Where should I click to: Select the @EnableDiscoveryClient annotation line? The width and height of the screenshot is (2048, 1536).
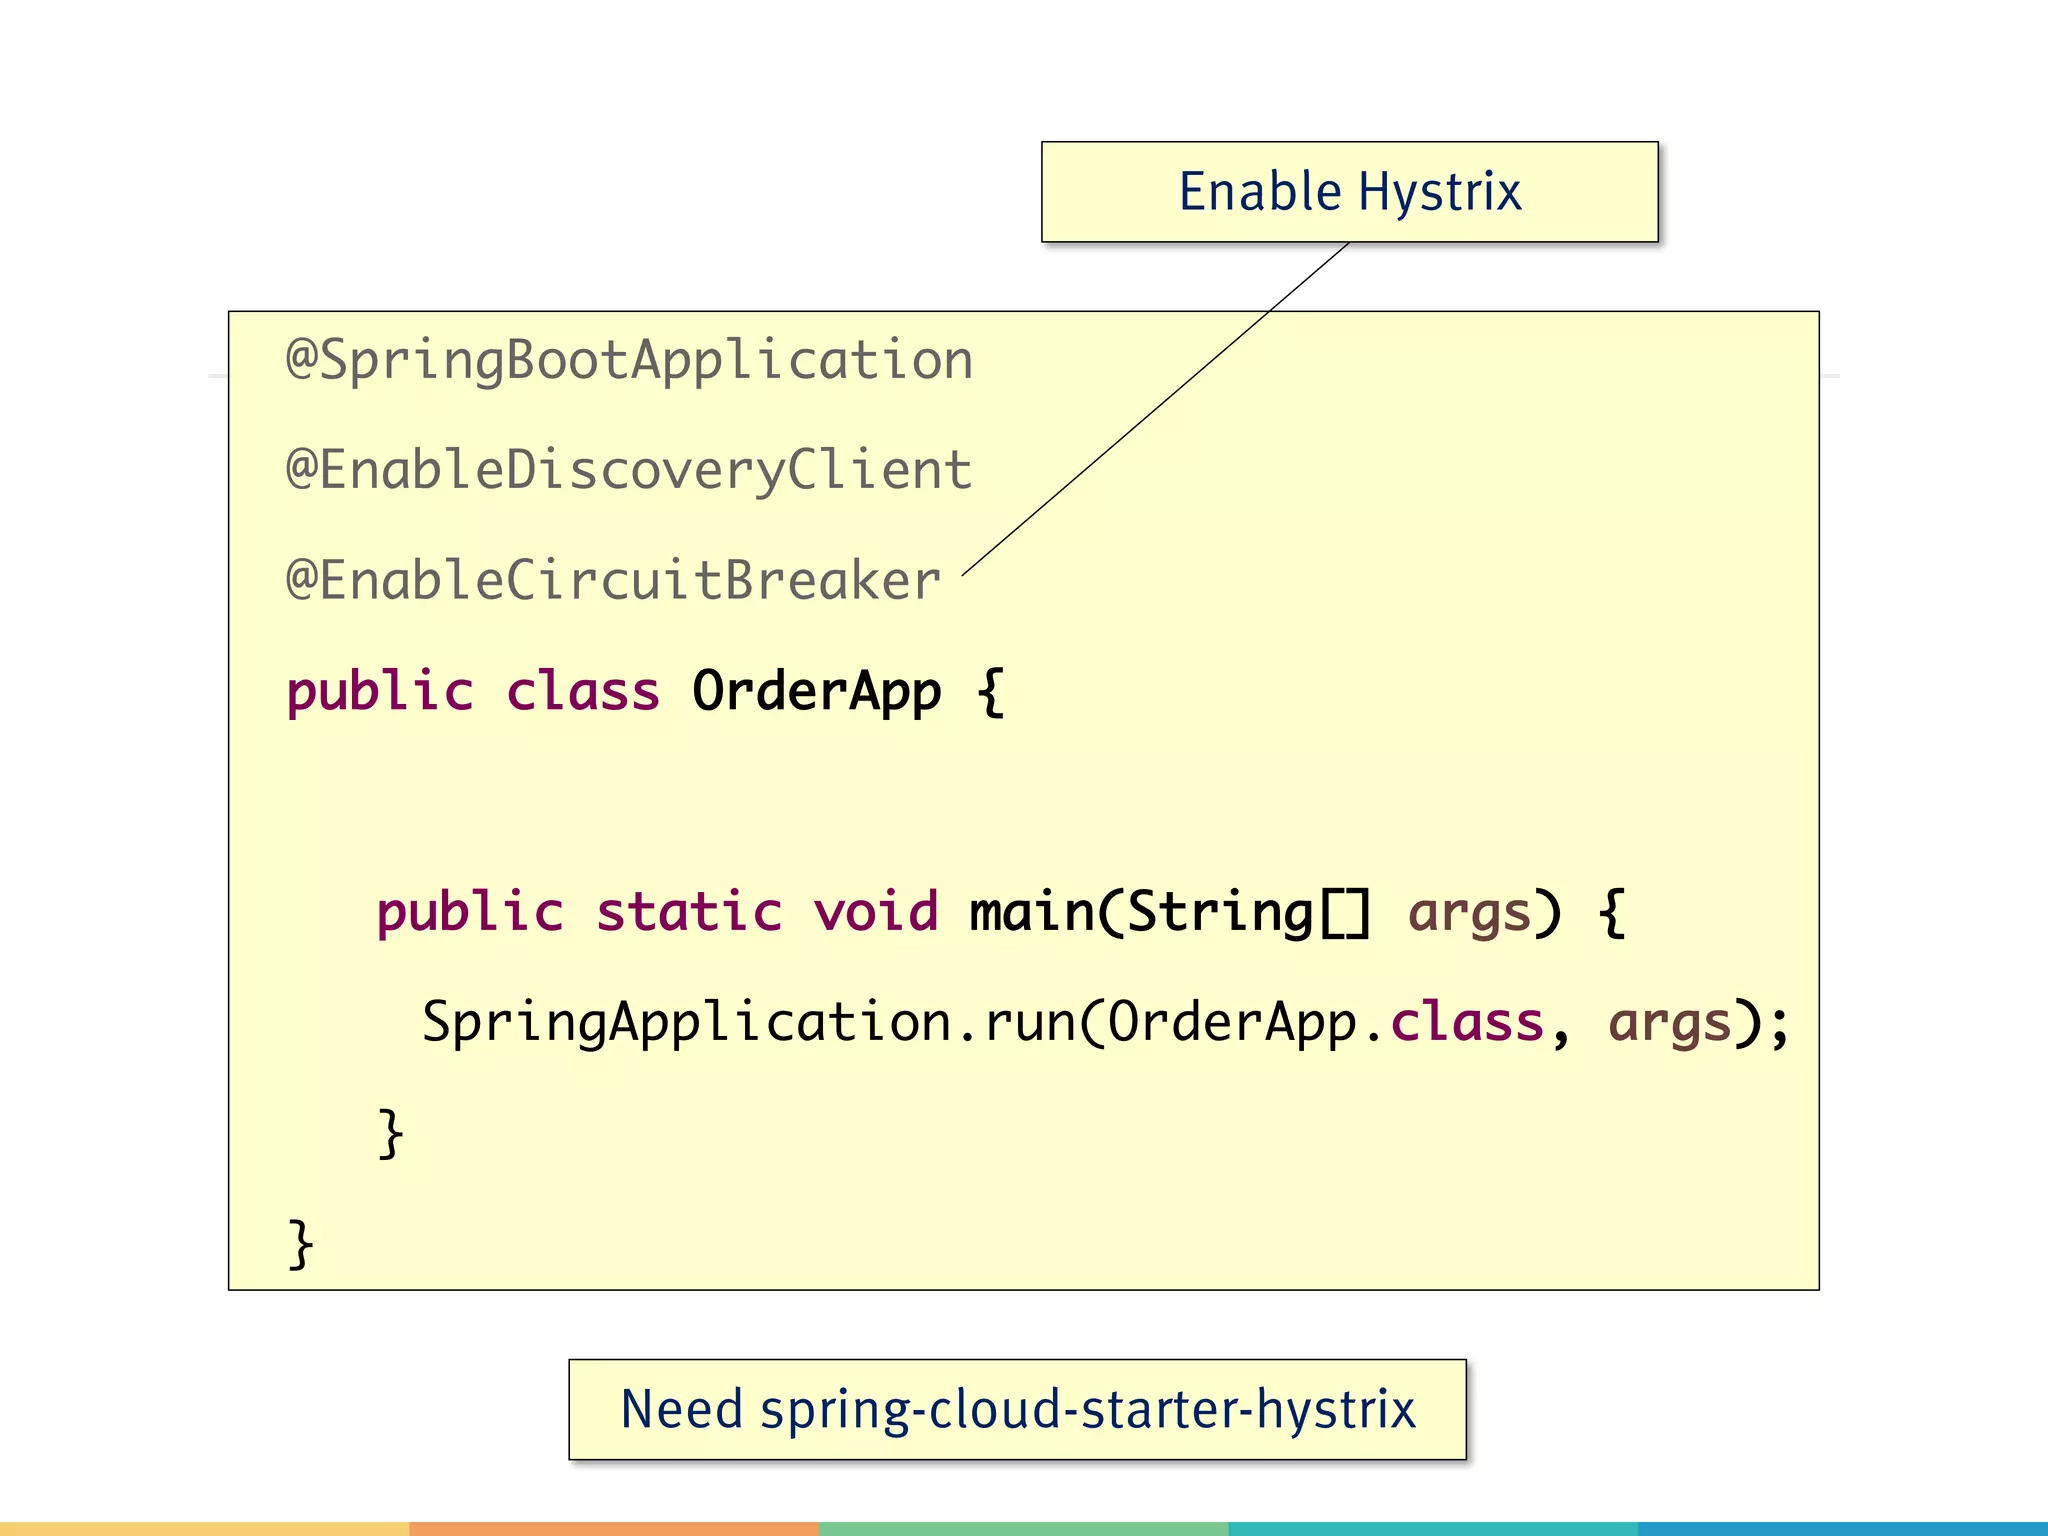(x=630, y=470)
